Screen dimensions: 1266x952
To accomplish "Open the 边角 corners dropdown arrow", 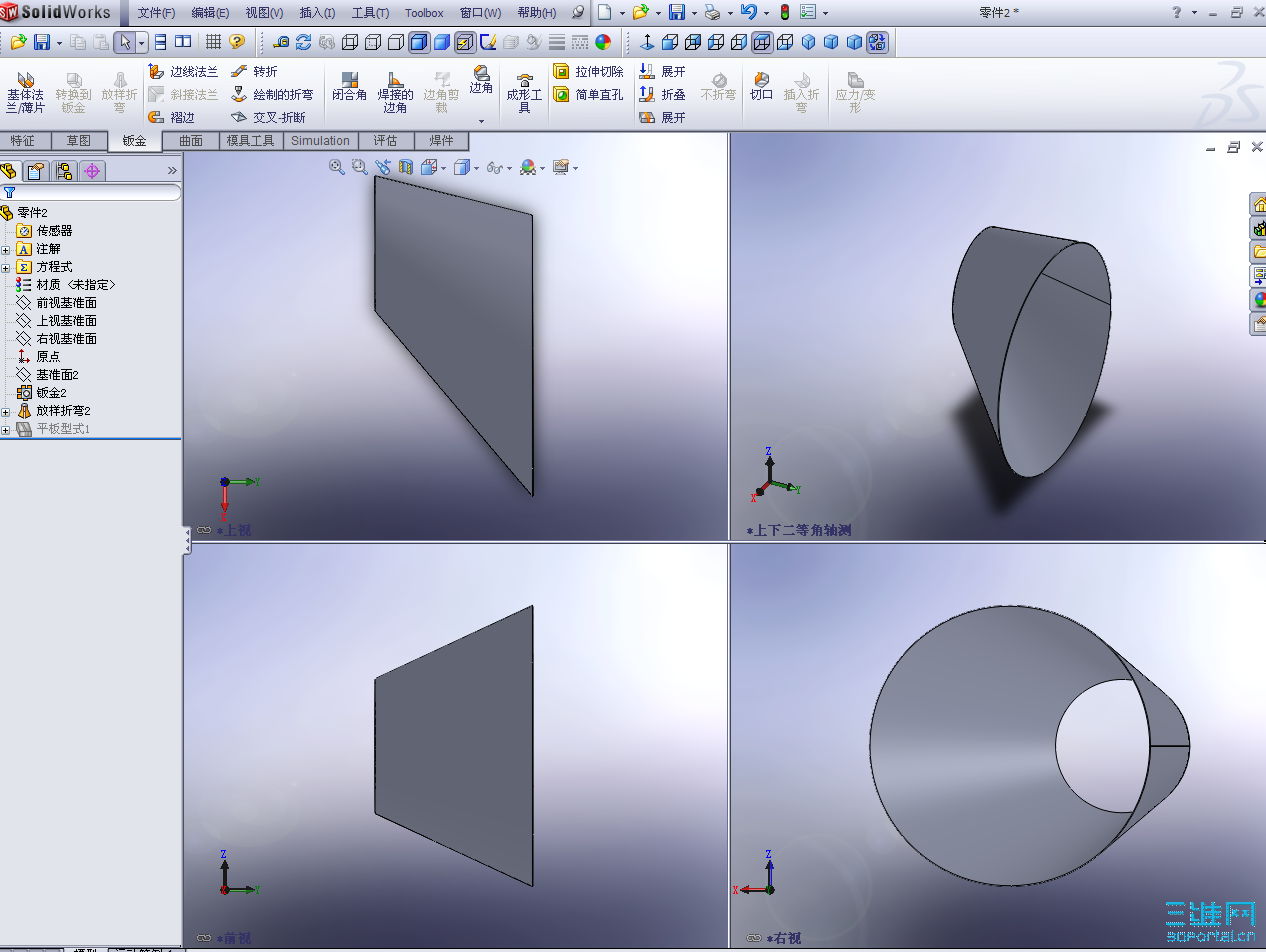I will 481,121.
